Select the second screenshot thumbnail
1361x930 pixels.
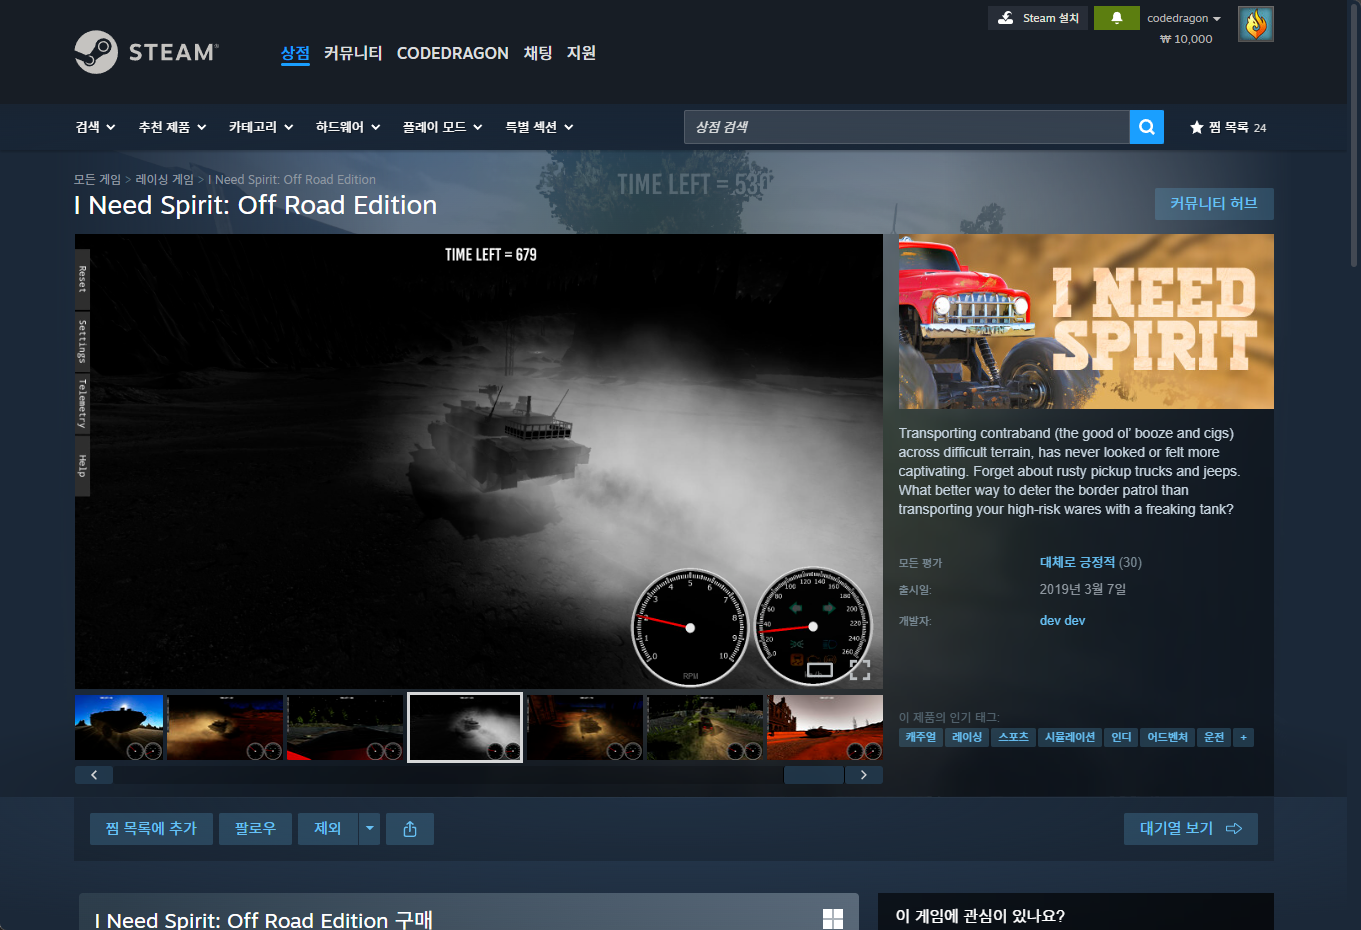[x=225, y=727]
